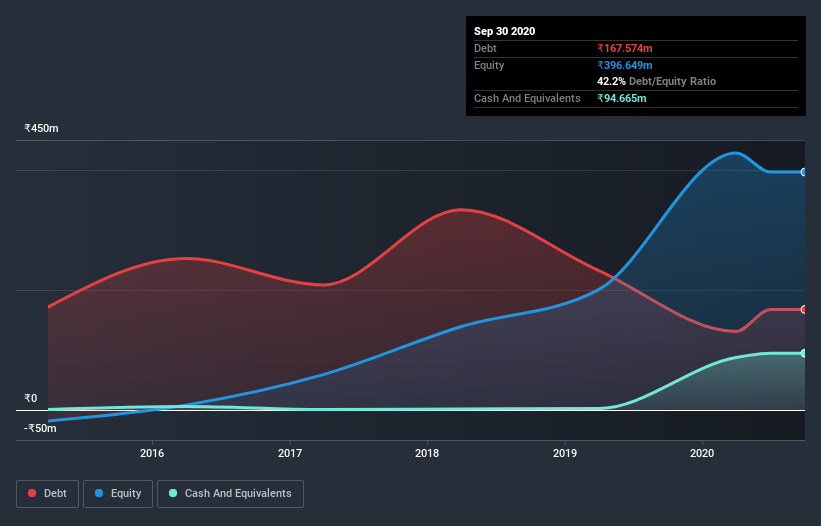Click the Sep 30 2020 tooltip date
Screen dimensions: 821x526
(x=504, y=31)
